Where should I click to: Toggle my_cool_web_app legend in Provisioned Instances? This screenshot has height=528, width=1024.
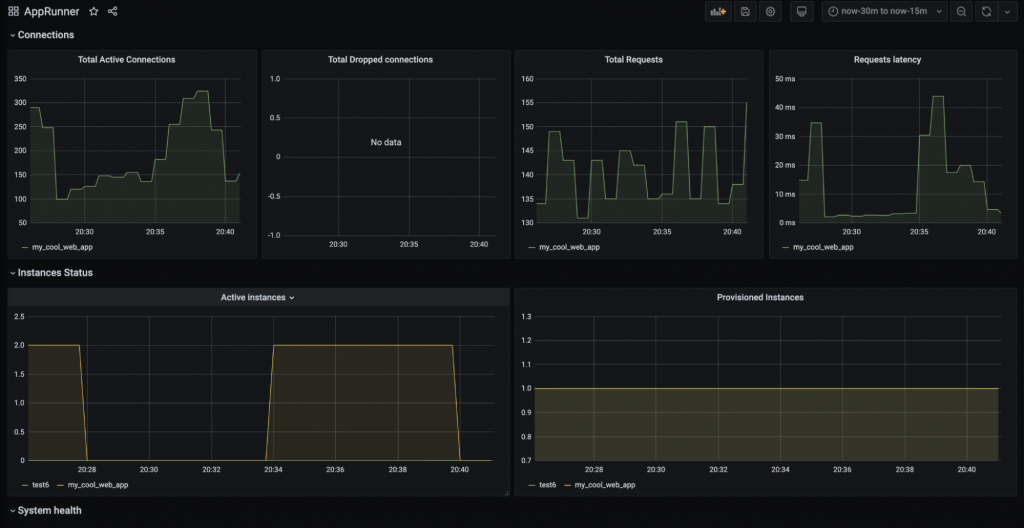point(605,485)
